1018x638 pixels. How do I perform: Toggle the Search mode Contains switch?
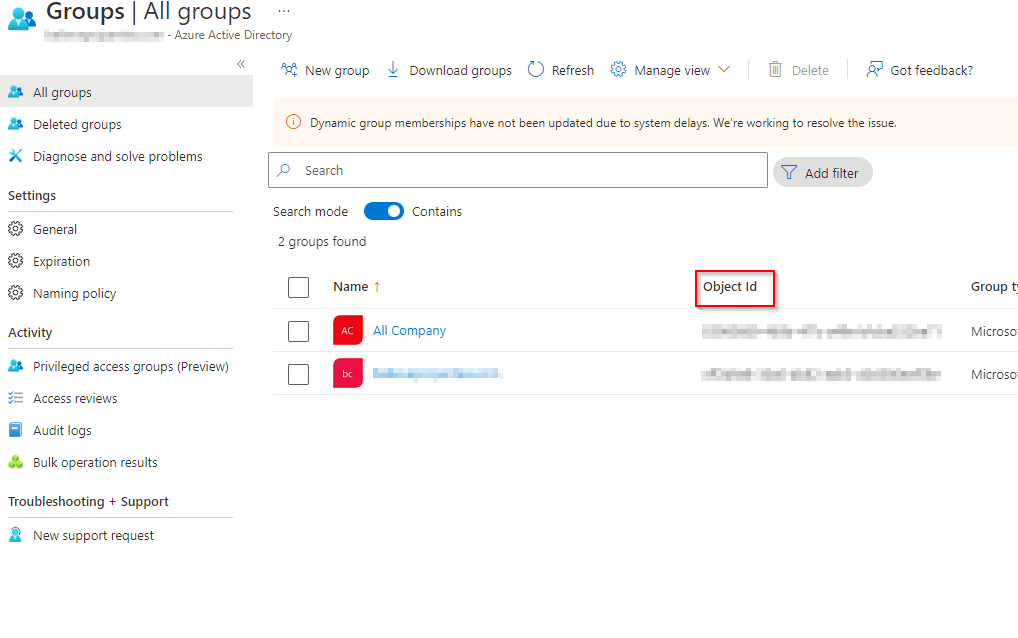(x=383, y=212)
